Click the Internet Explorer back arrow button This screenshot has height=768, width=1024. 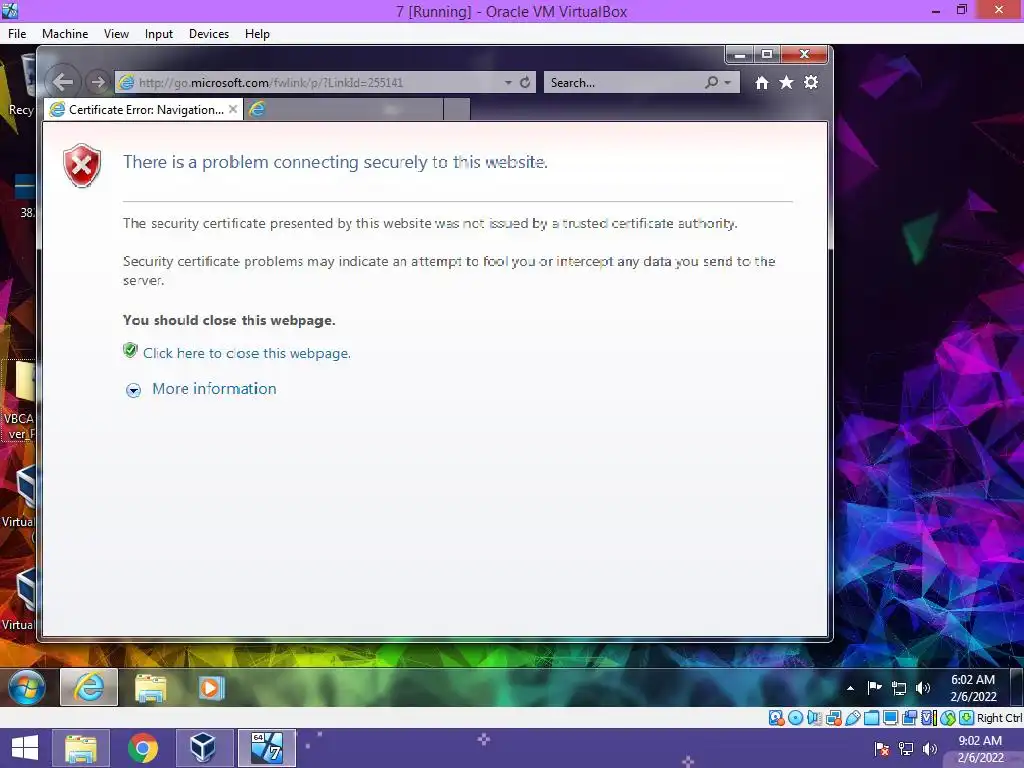point(63,82)
